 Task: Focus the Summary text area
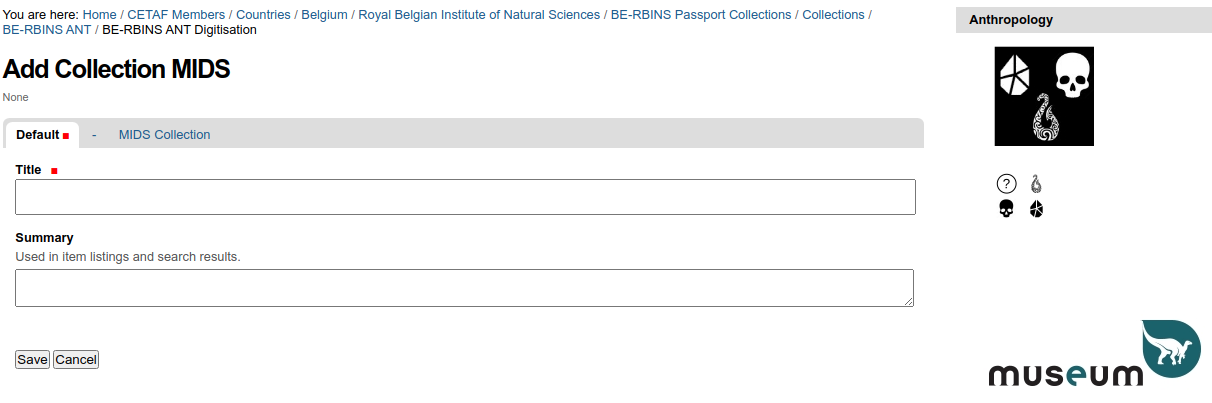click(464, 288)
